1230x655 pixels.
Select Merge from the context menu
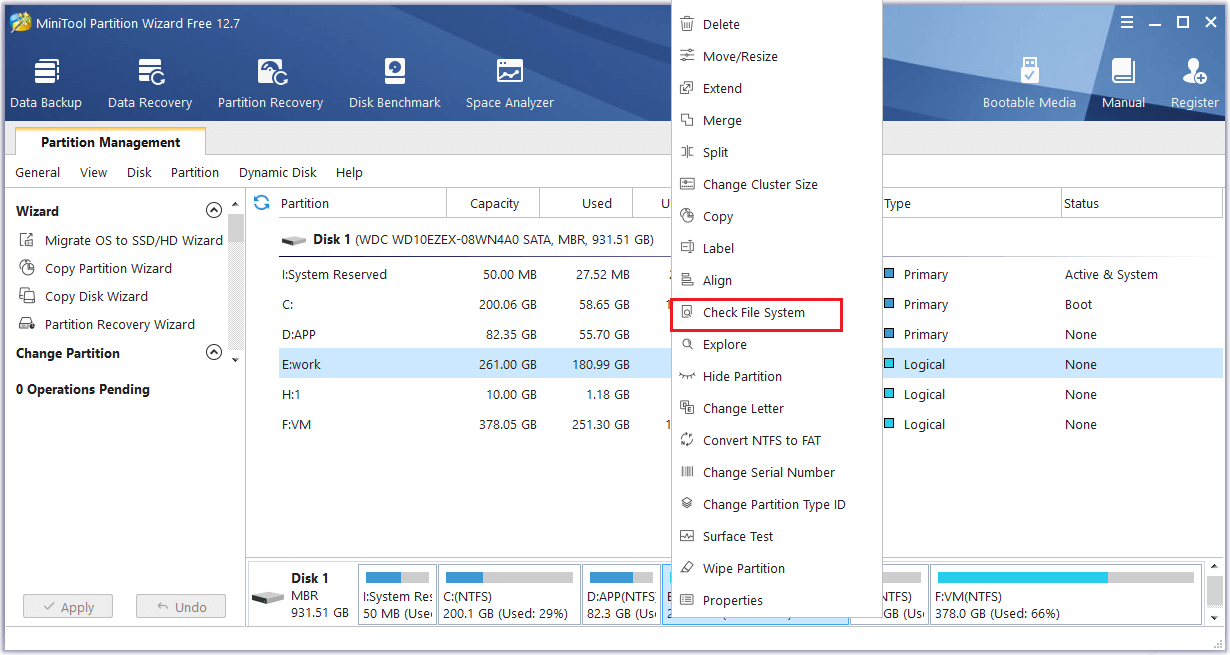tap(776, 120)
